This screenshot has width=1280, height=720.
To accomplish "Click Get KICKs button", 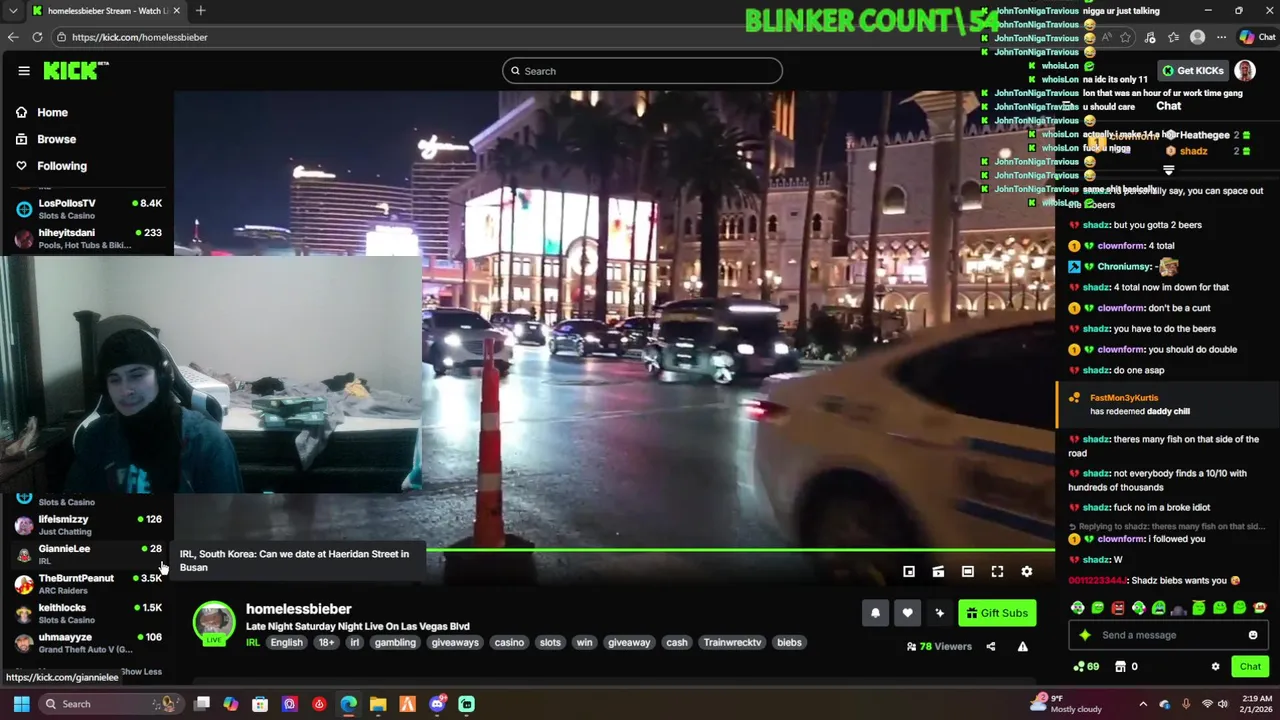I will (1193, 71).
